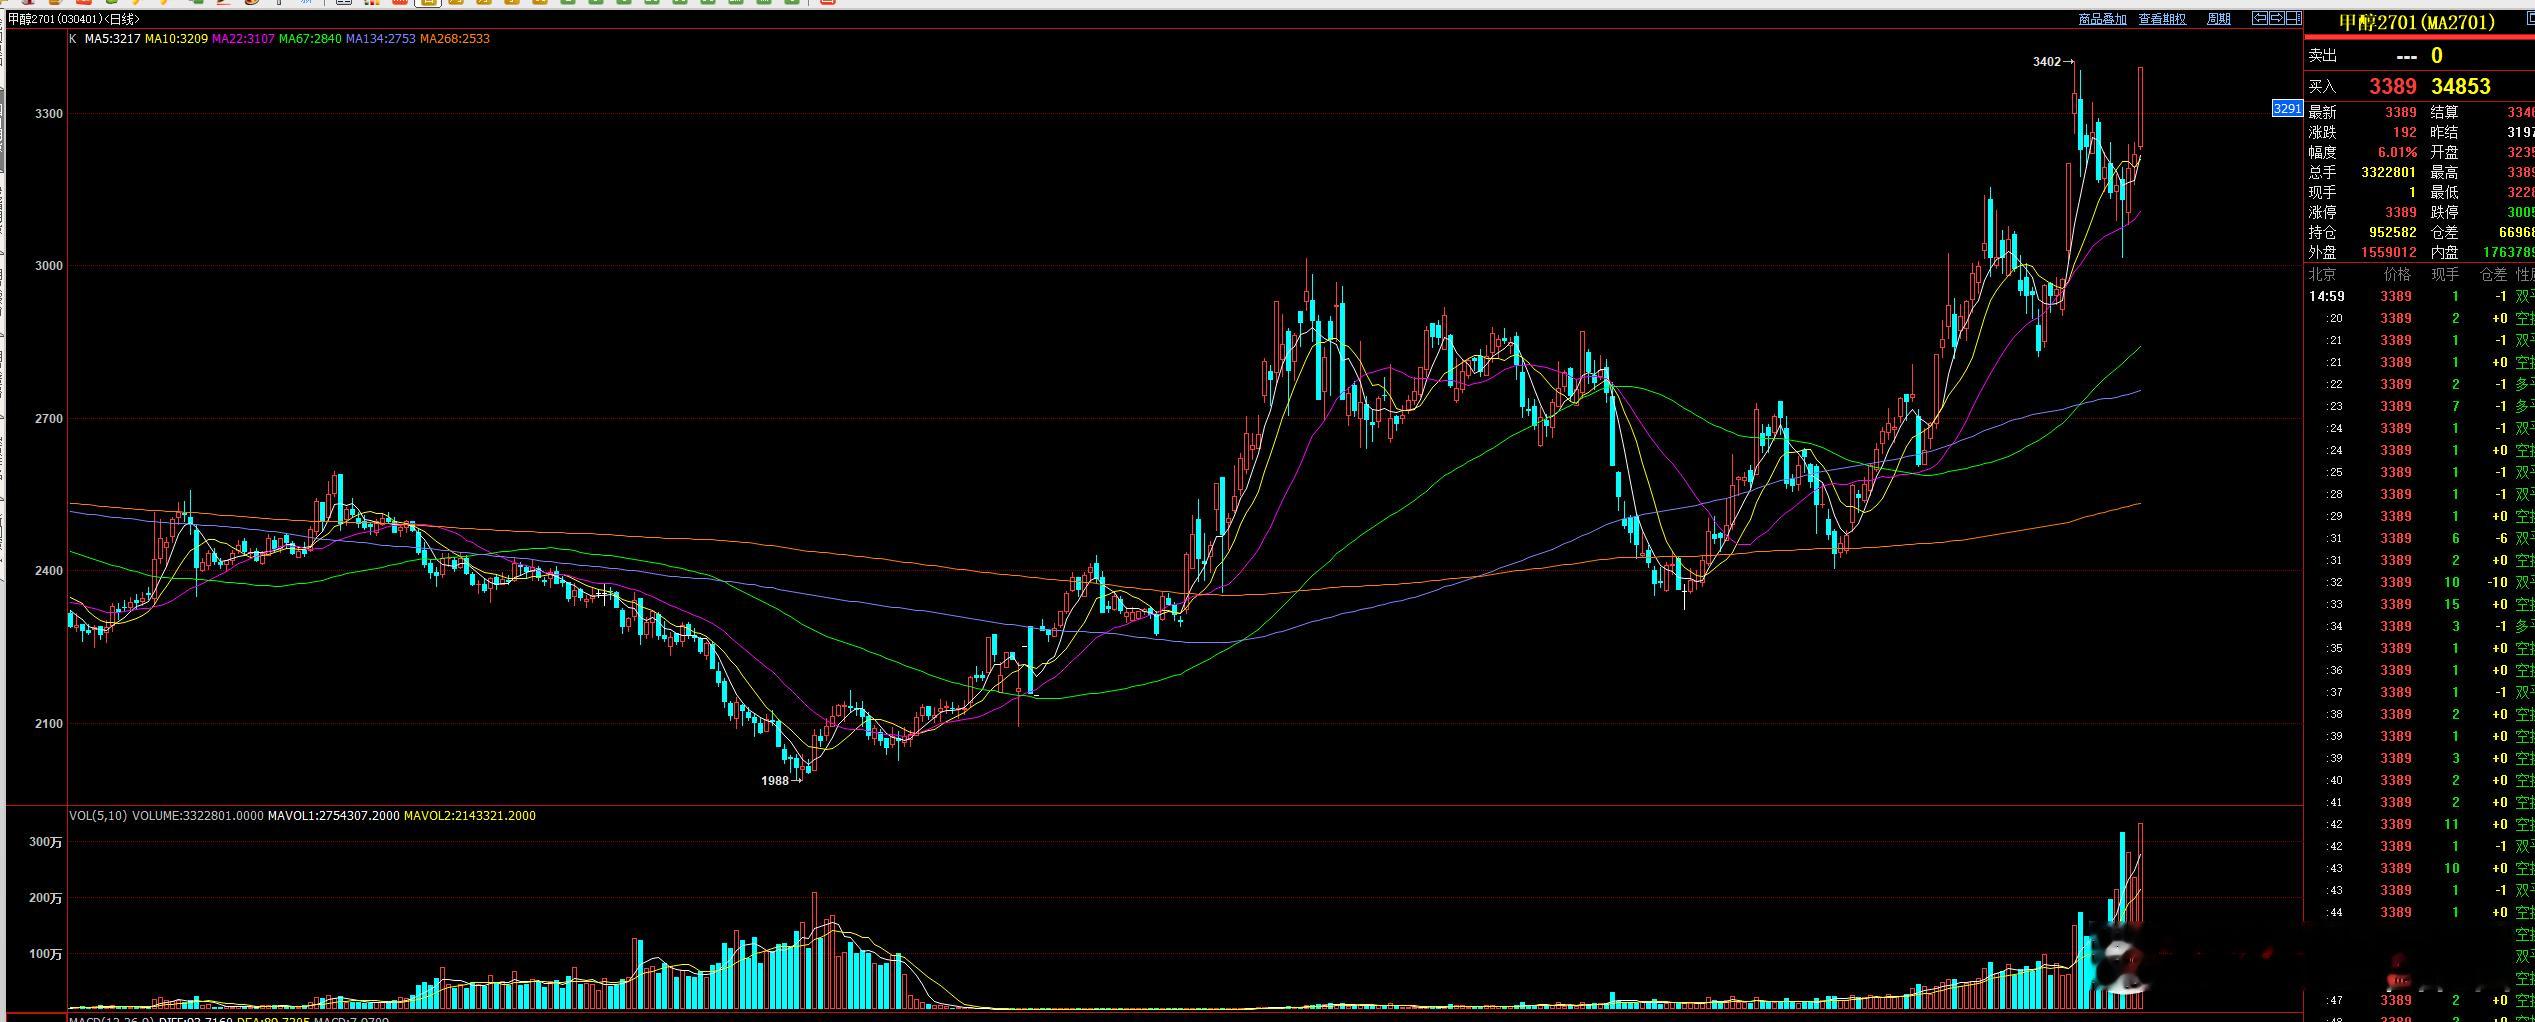Select the 14:59 tick row
2535x1022 pixels.
pos(2419,297)
